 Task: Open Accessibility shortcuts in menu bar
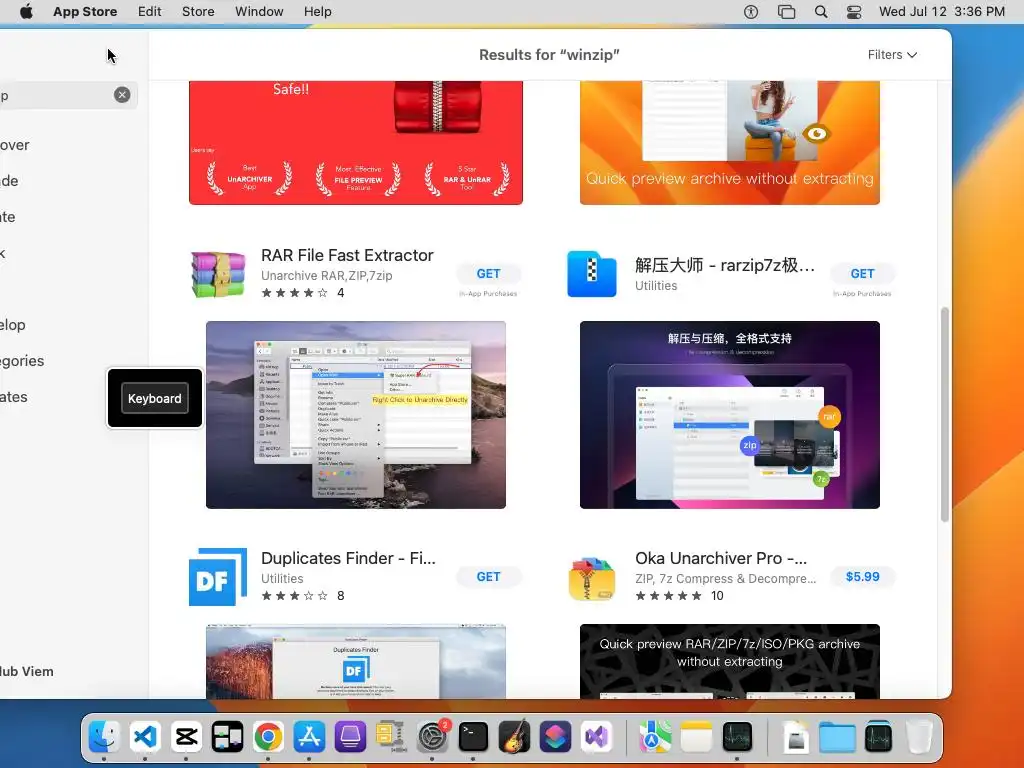click(751, 12)
